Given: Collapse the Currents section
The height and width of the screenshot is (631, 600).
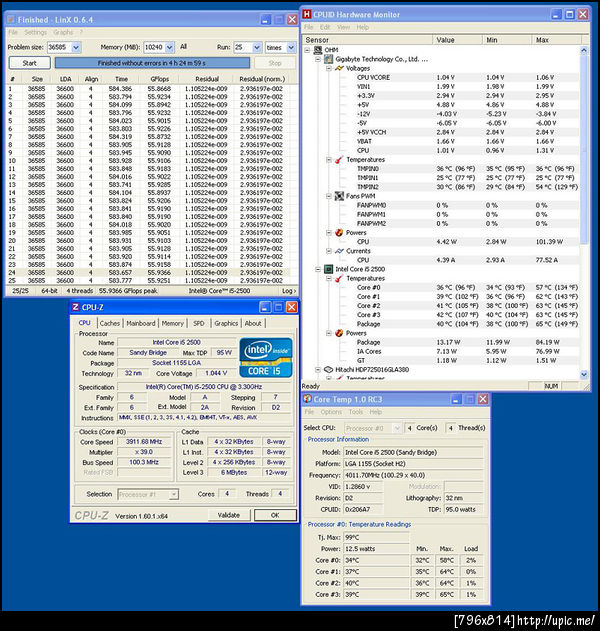Looking at the screenshot, I should point(329,251).
